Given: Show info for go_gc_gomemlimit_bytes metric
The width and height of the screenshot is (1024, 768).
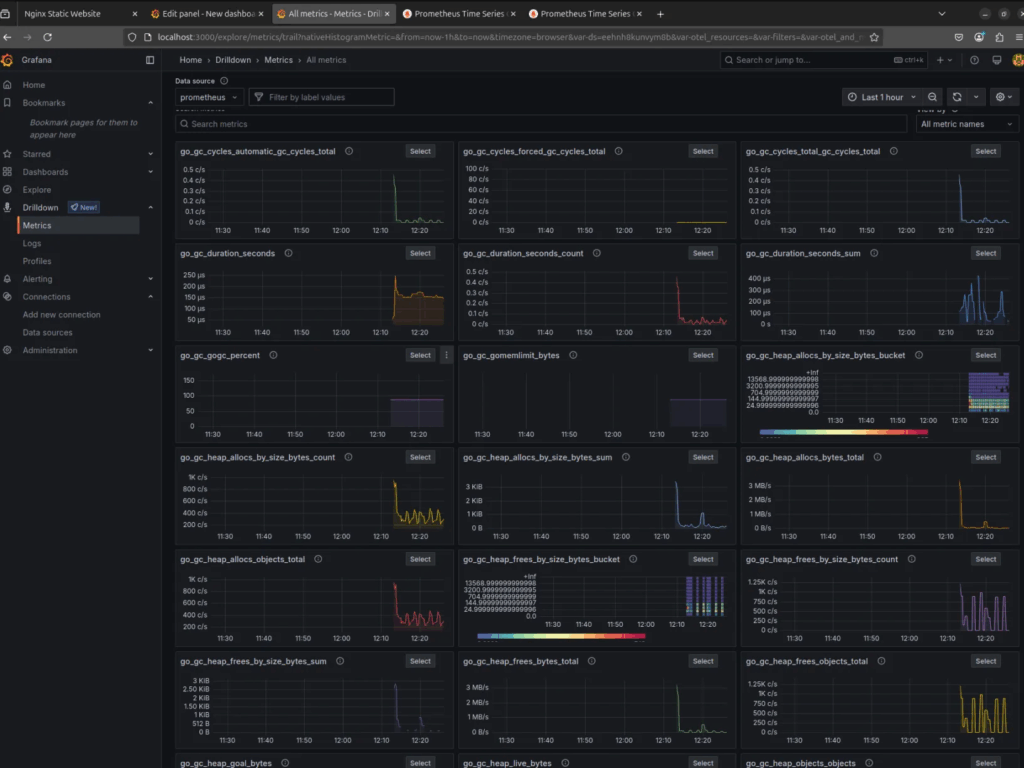Looking at the screenshot, I should 573,355.
